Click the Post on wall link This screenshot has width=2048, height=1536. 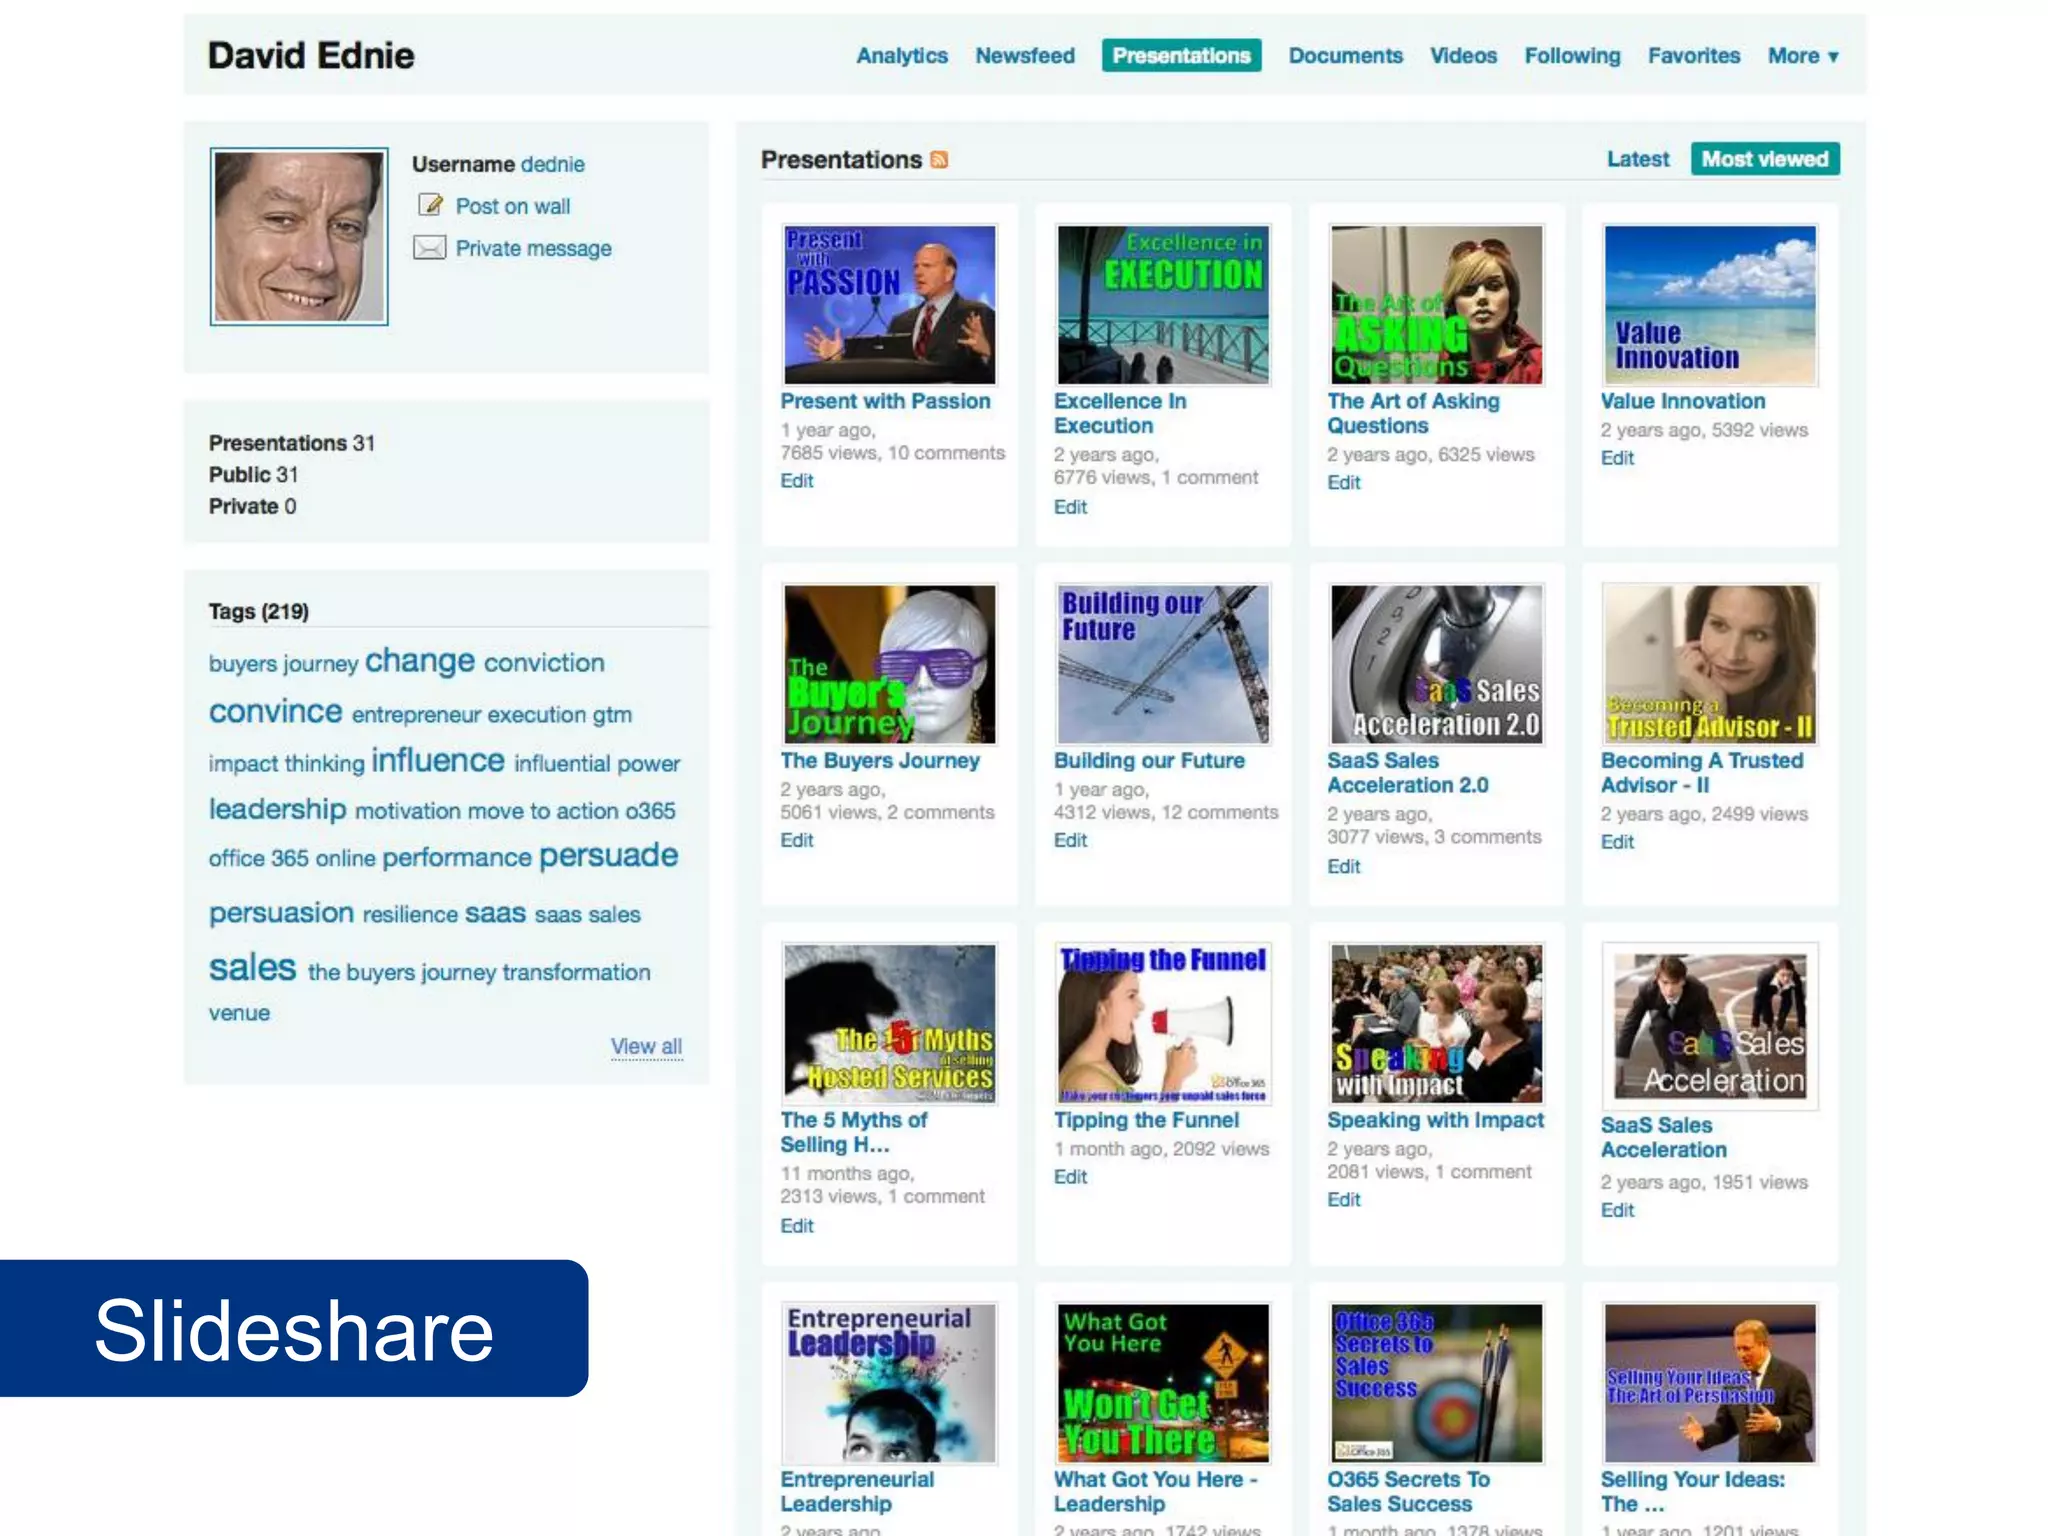[512, 206]
